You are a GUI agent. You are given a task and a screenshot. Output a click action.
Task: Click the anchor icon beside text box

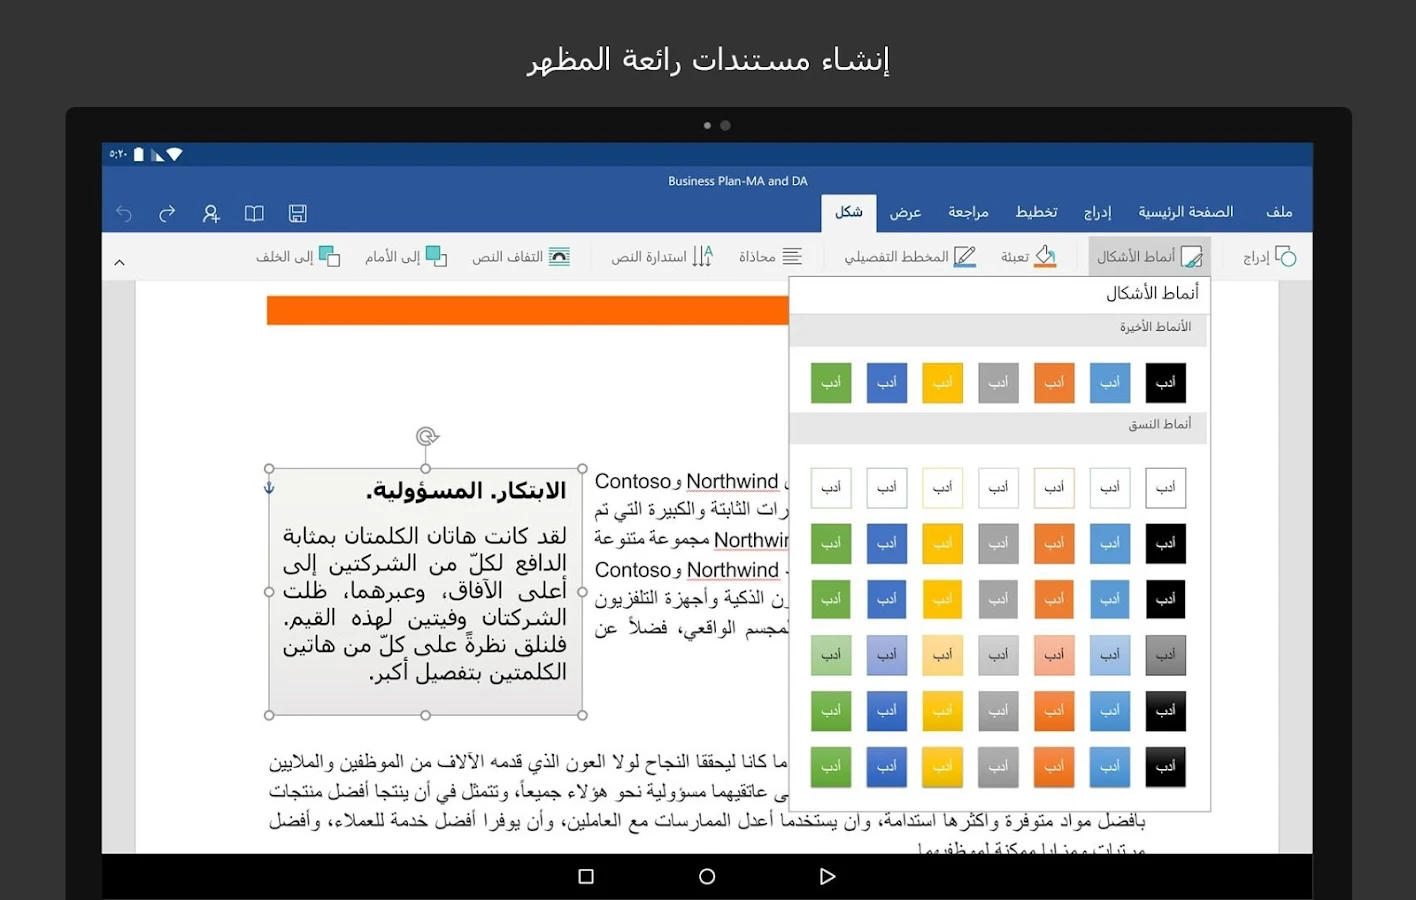pos(268,488)
